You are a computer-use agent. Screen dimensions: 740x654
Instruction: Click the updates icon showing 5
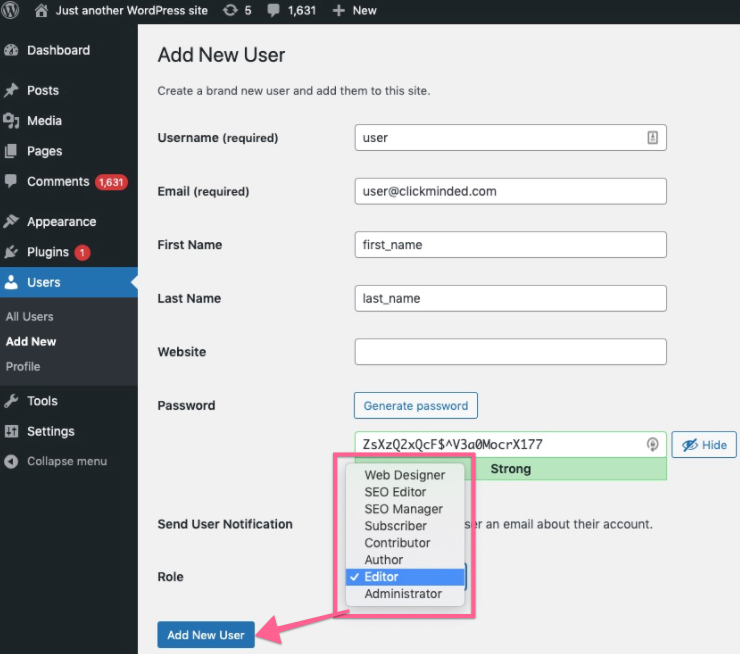[231, 10]
